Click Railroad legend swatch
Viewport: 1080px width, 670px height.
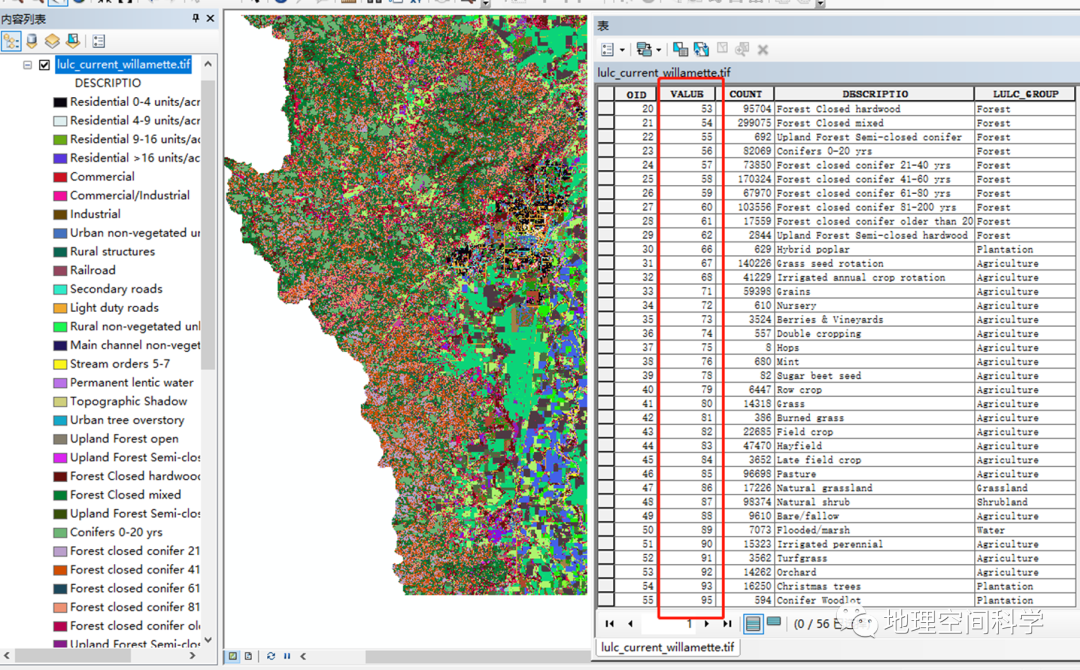pyautogui.click(x=60, y=271)
